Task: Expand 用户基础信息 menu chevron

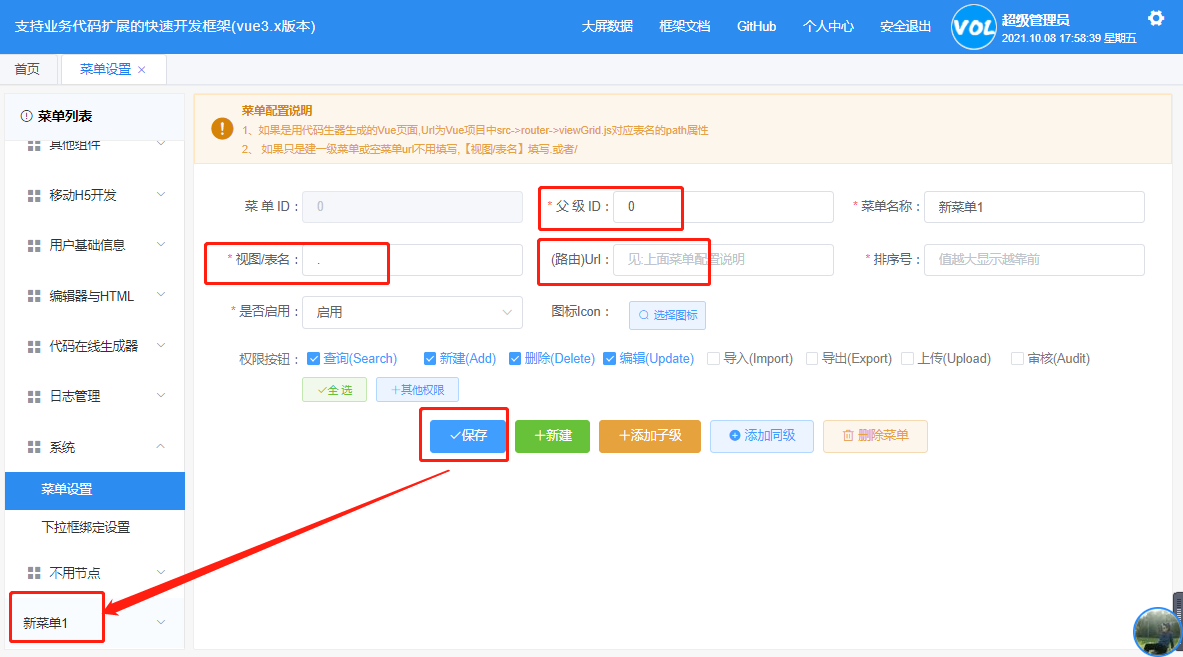Action: pyautogui.click(x=161, y=244)
